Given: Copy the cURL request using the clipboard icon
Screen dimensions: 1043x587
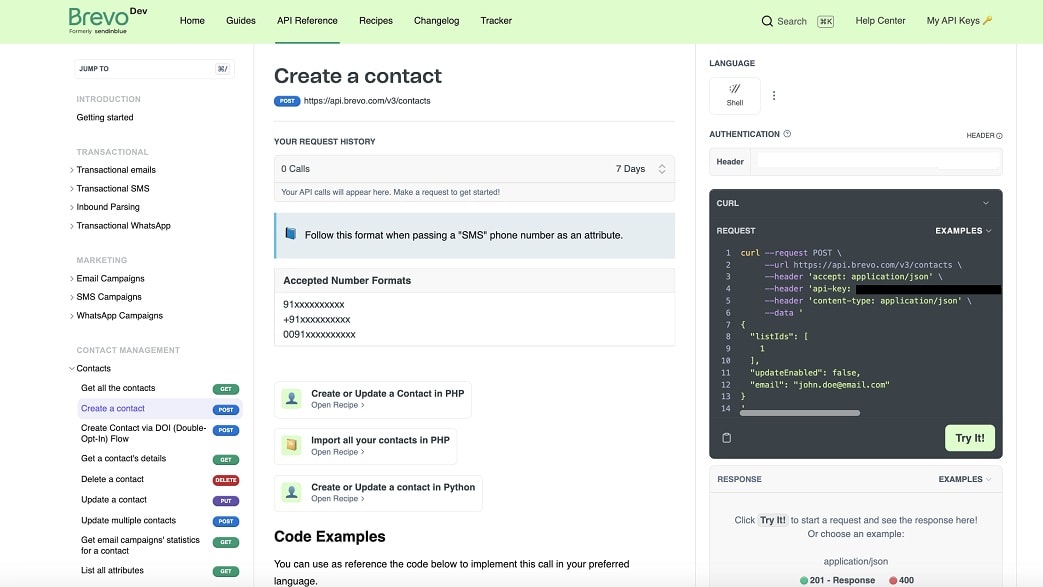Looking at the screenshot, I should pyautogui.click(x=726, y=438).
